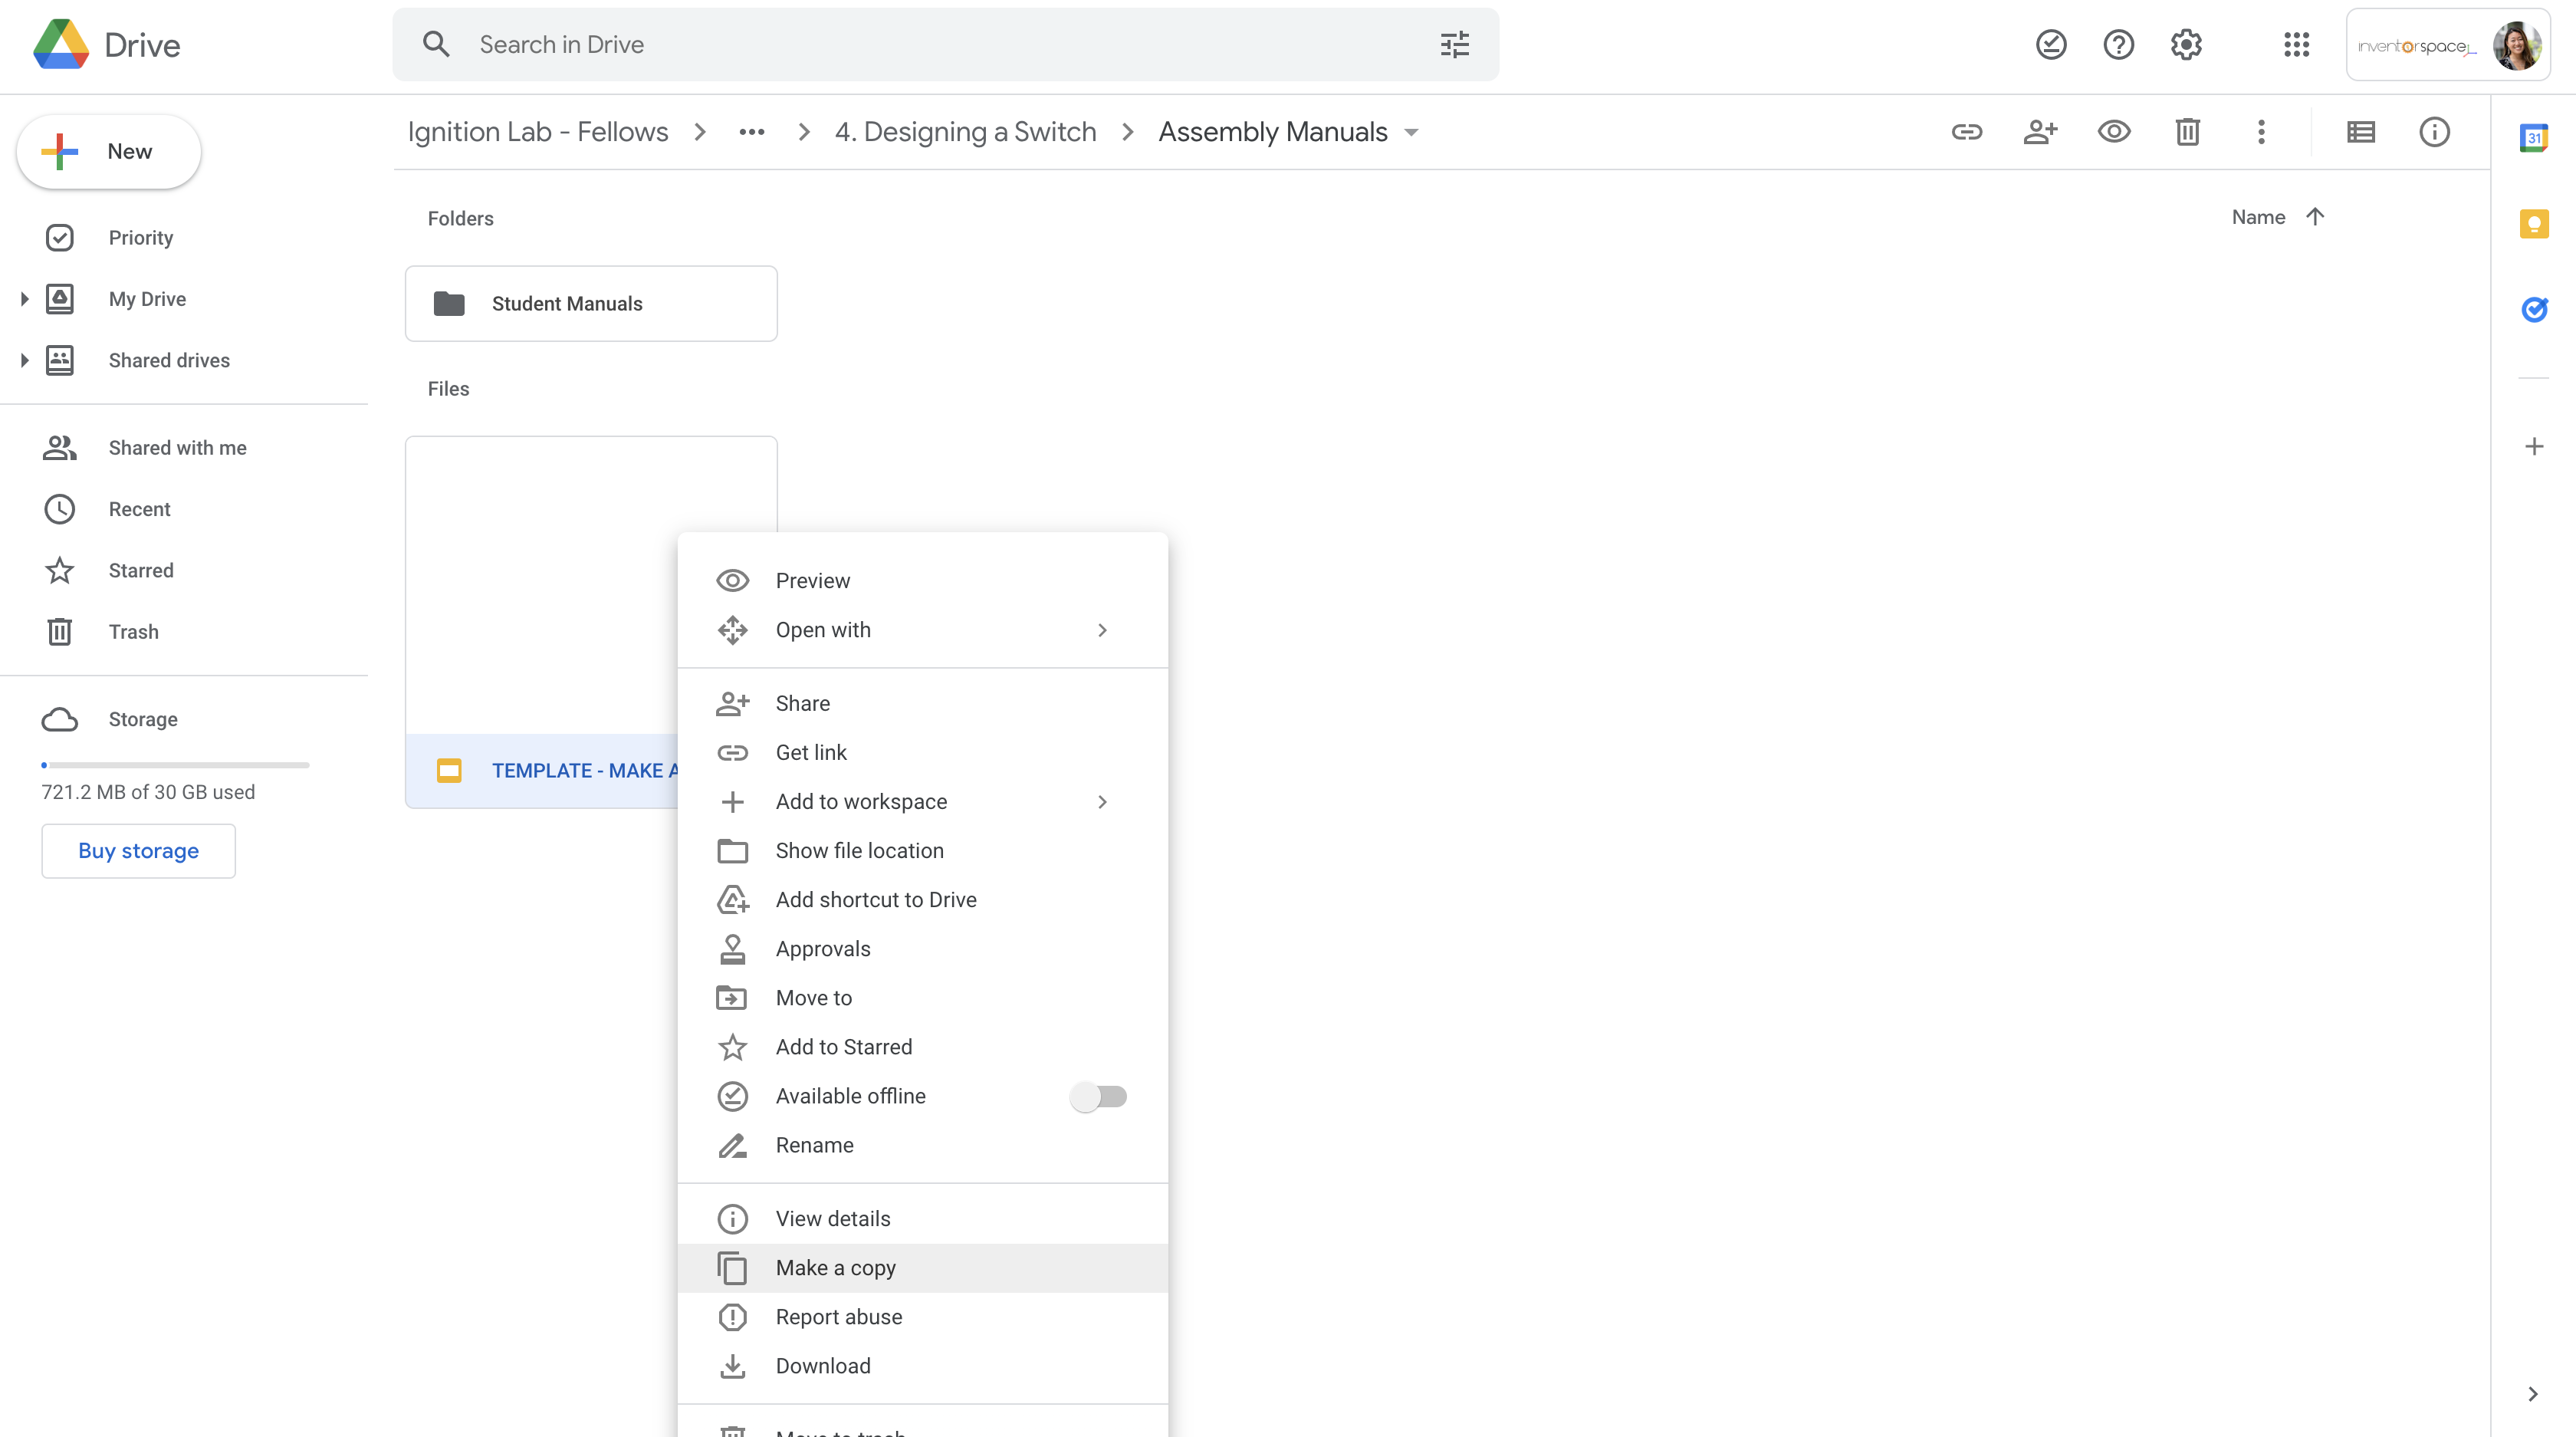Open the Google apps grid
Viewport: 2576px width, 1437px height.
click(2296, 44)
